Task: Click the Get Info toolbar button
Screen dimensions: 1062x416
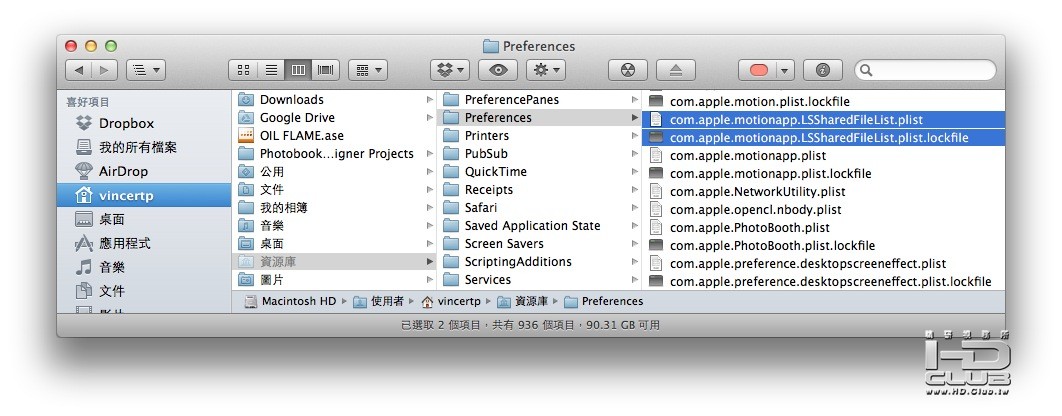Action: (823, 70)
